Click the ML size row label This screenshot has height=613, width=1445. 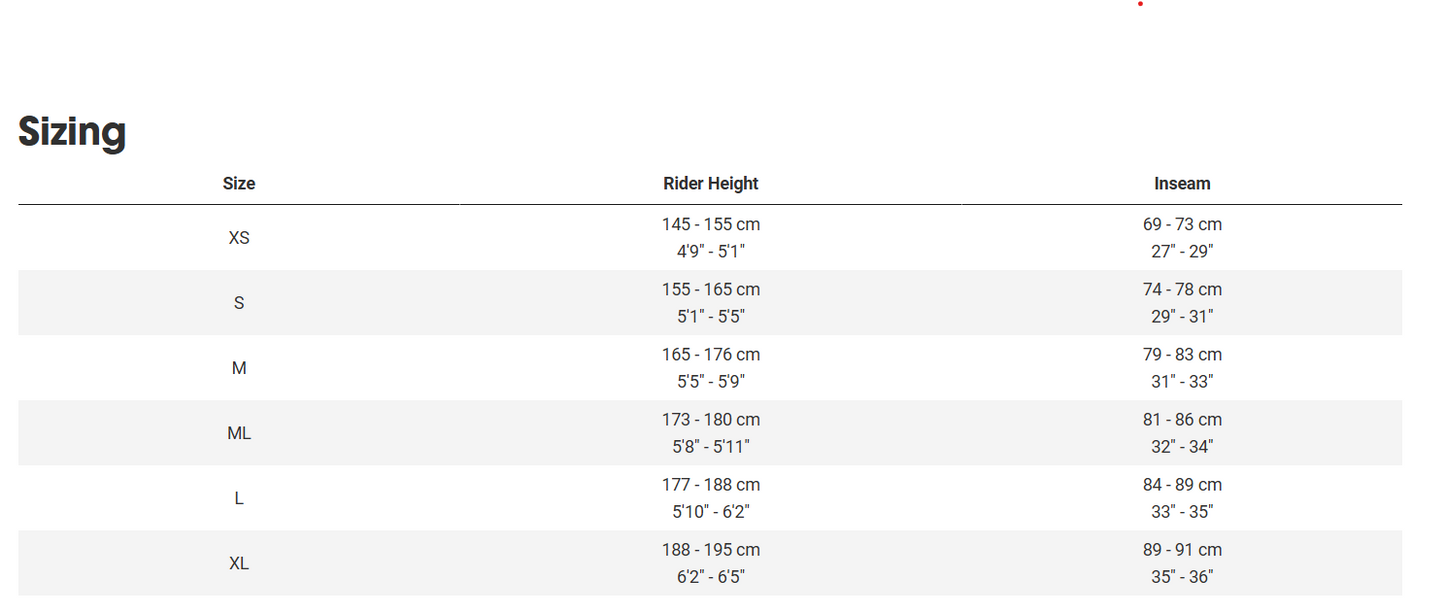(x=239, y=433)
